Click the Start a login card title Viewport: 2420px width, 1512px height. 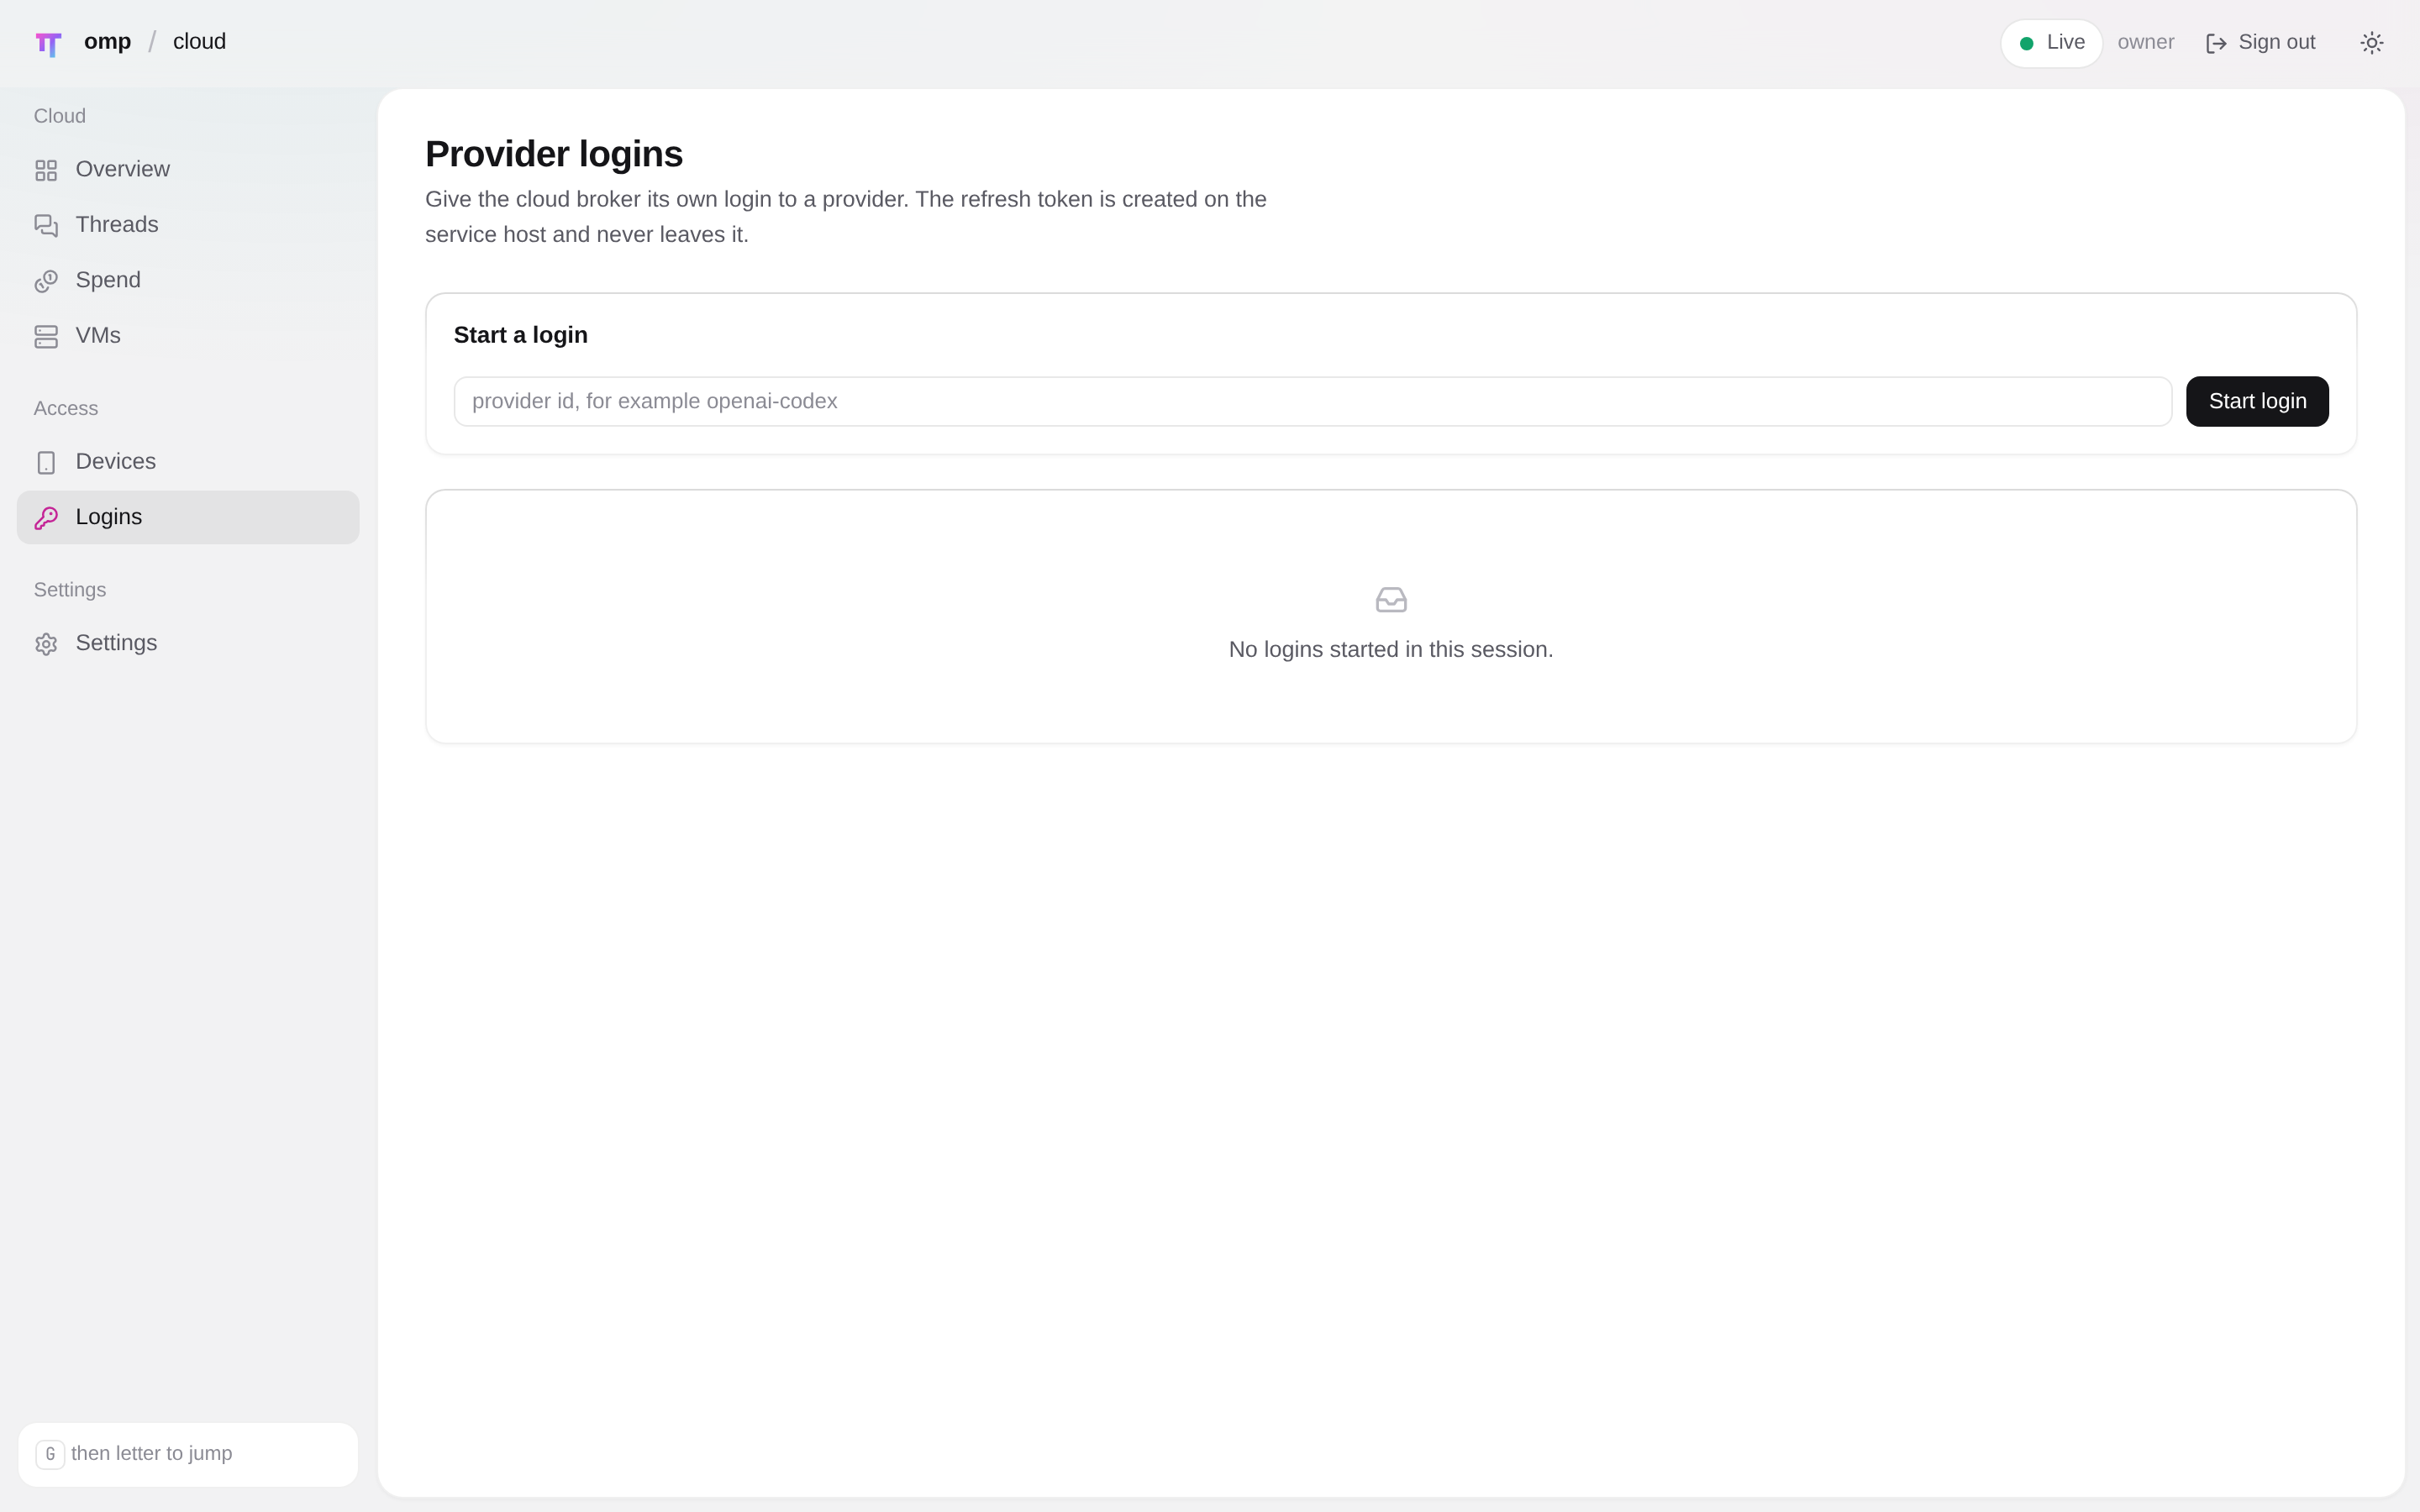(x=520, y=335)
